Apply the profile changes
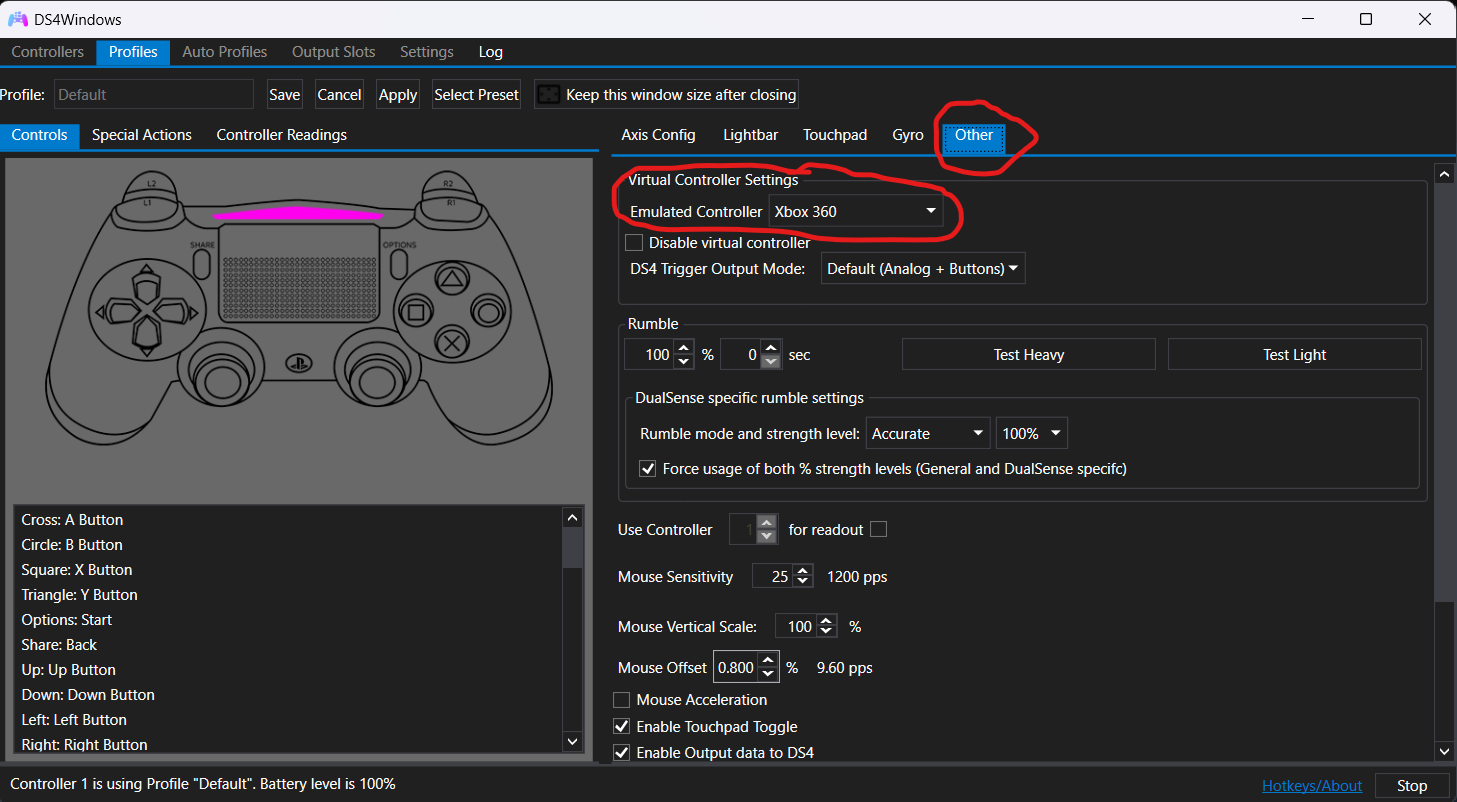1457x802 pixels. (x=398, y=95)
